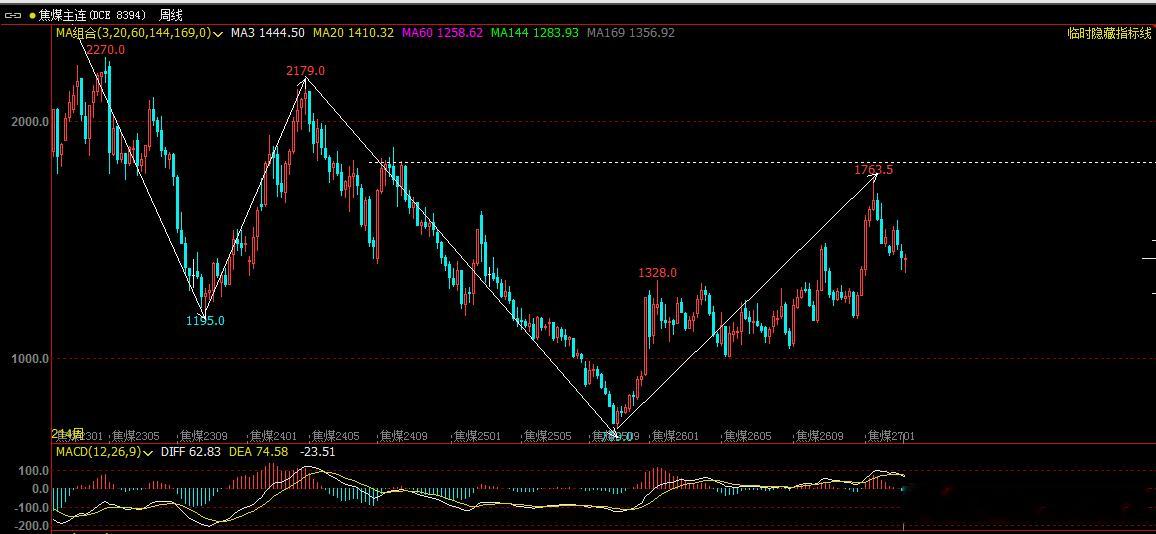Click the MA3 1444.50 value

click(268, 33)
